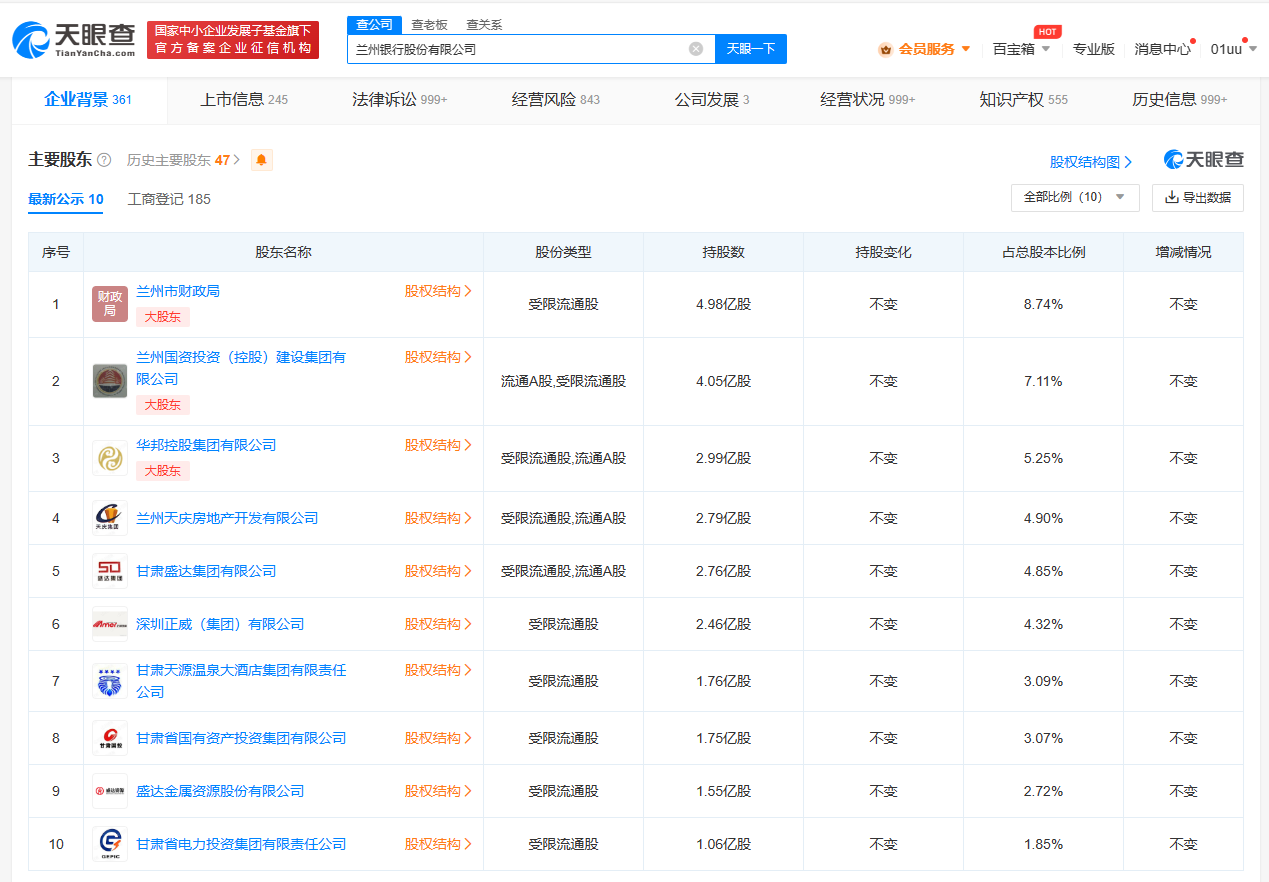The width and height of the screenshot is (1269, 882).
Task: Click the bell notification icon beside 历史主要股东
Action: tap(261, 159)
